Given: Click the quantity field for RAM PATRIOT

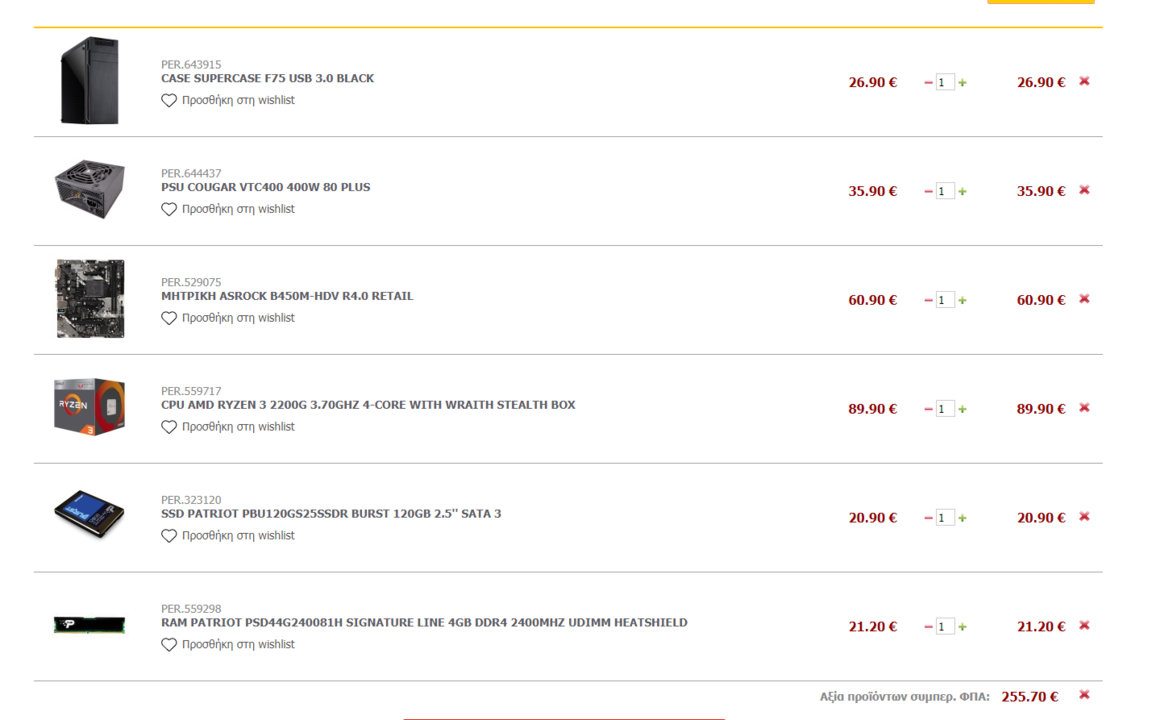Looking at the screenshot, I should pyautogui.click(x=945, y=627).
